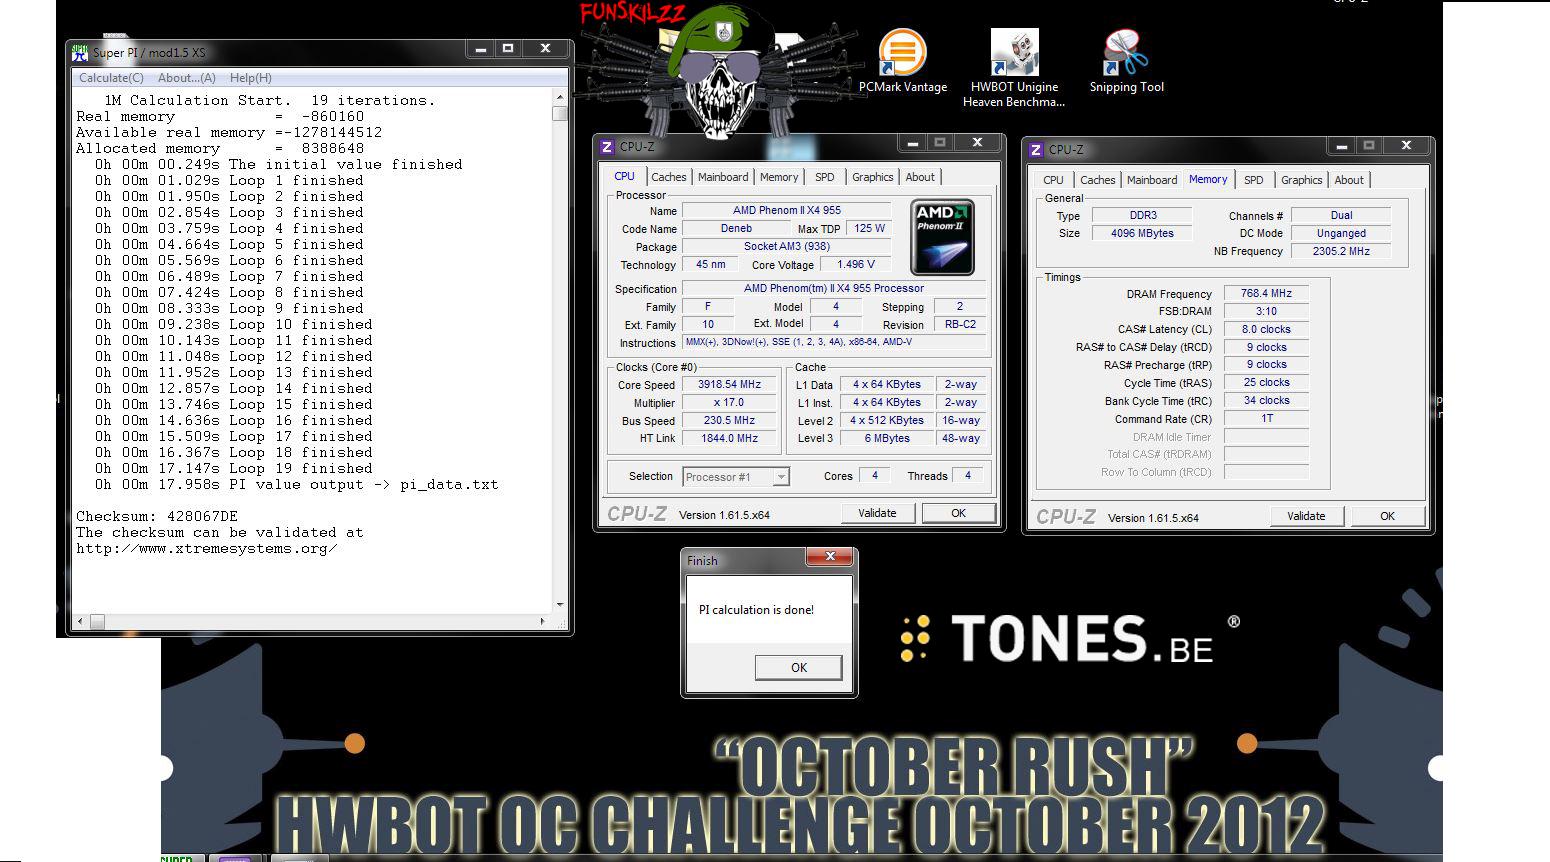Switch to Memory tab in the CPU-Z CPU window

click(779, 177)
